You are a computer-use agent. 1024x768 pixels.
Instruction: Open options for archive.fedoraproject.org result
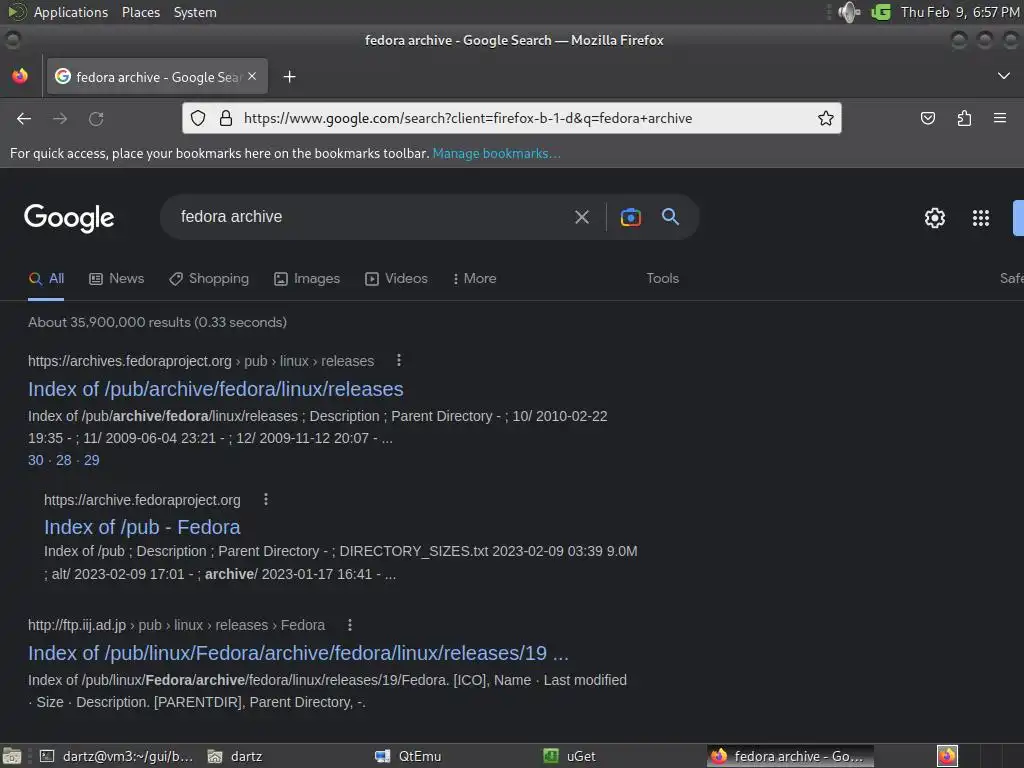pyautogui.click(x=266, y=500)
